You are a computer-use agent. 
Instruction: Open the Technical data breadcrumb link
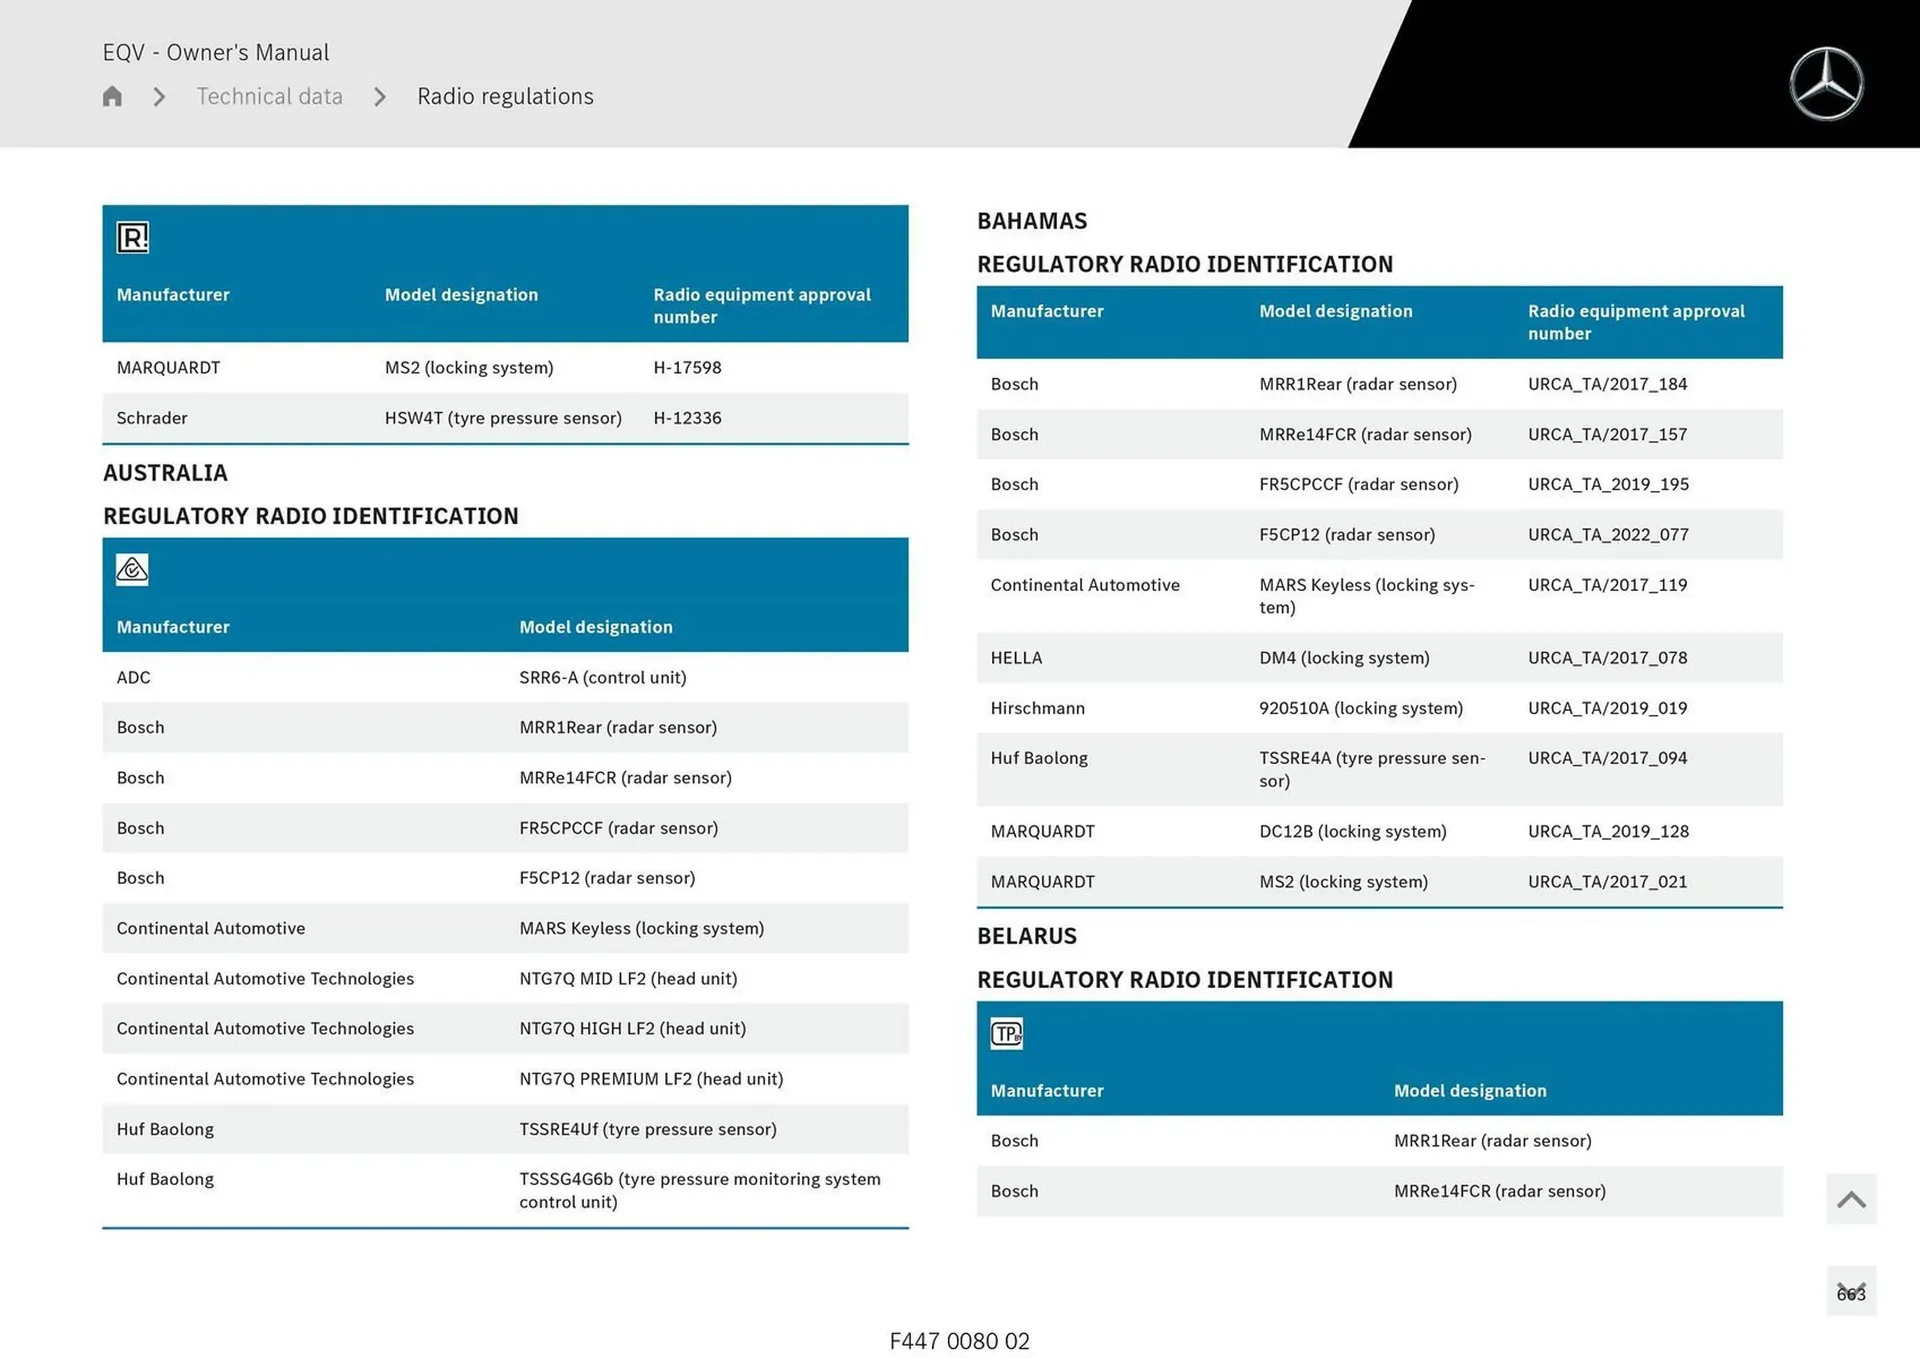[x=269, y=97]
